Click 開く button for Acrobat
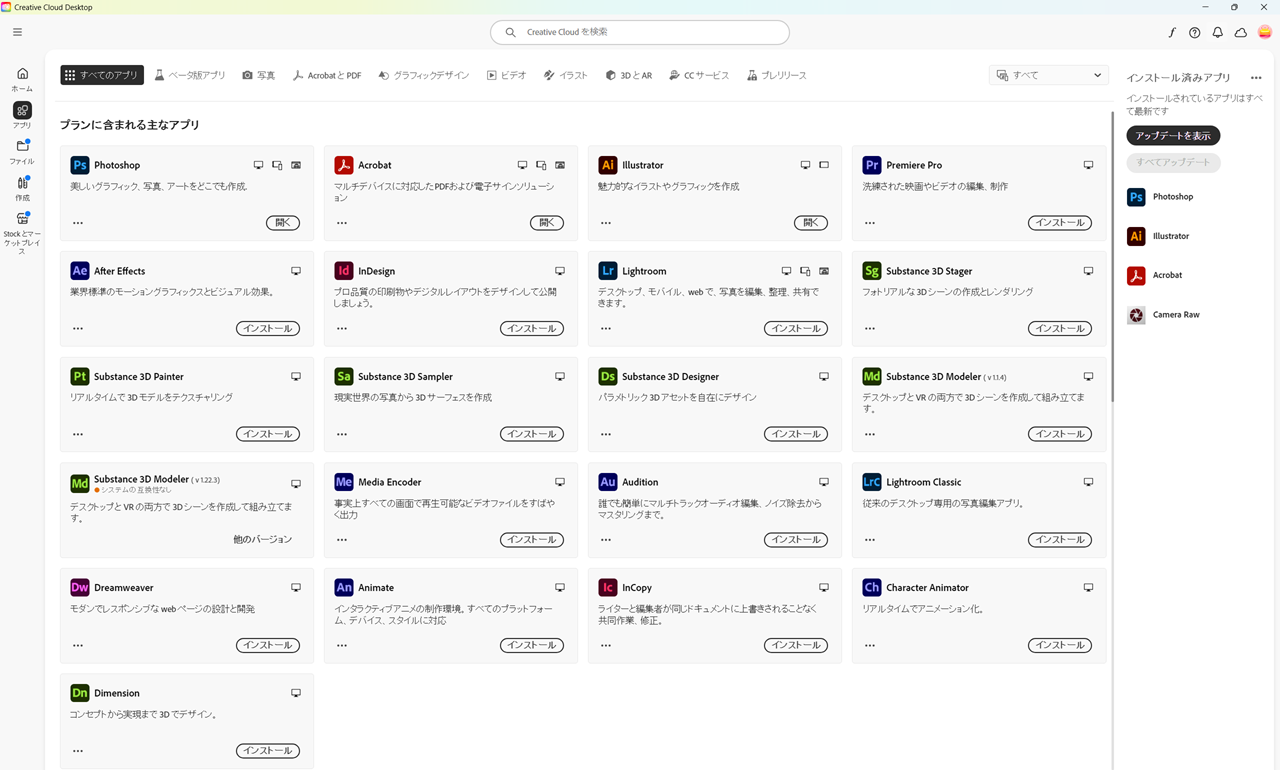 click(547, 223)
